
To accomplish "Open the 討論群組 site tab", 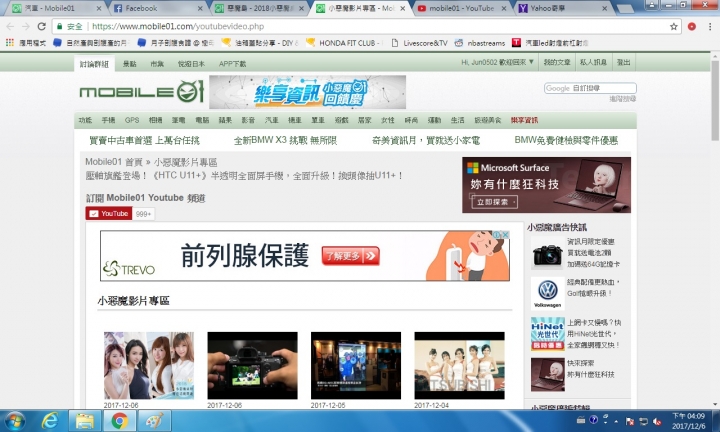I will [x=94, y=64].
